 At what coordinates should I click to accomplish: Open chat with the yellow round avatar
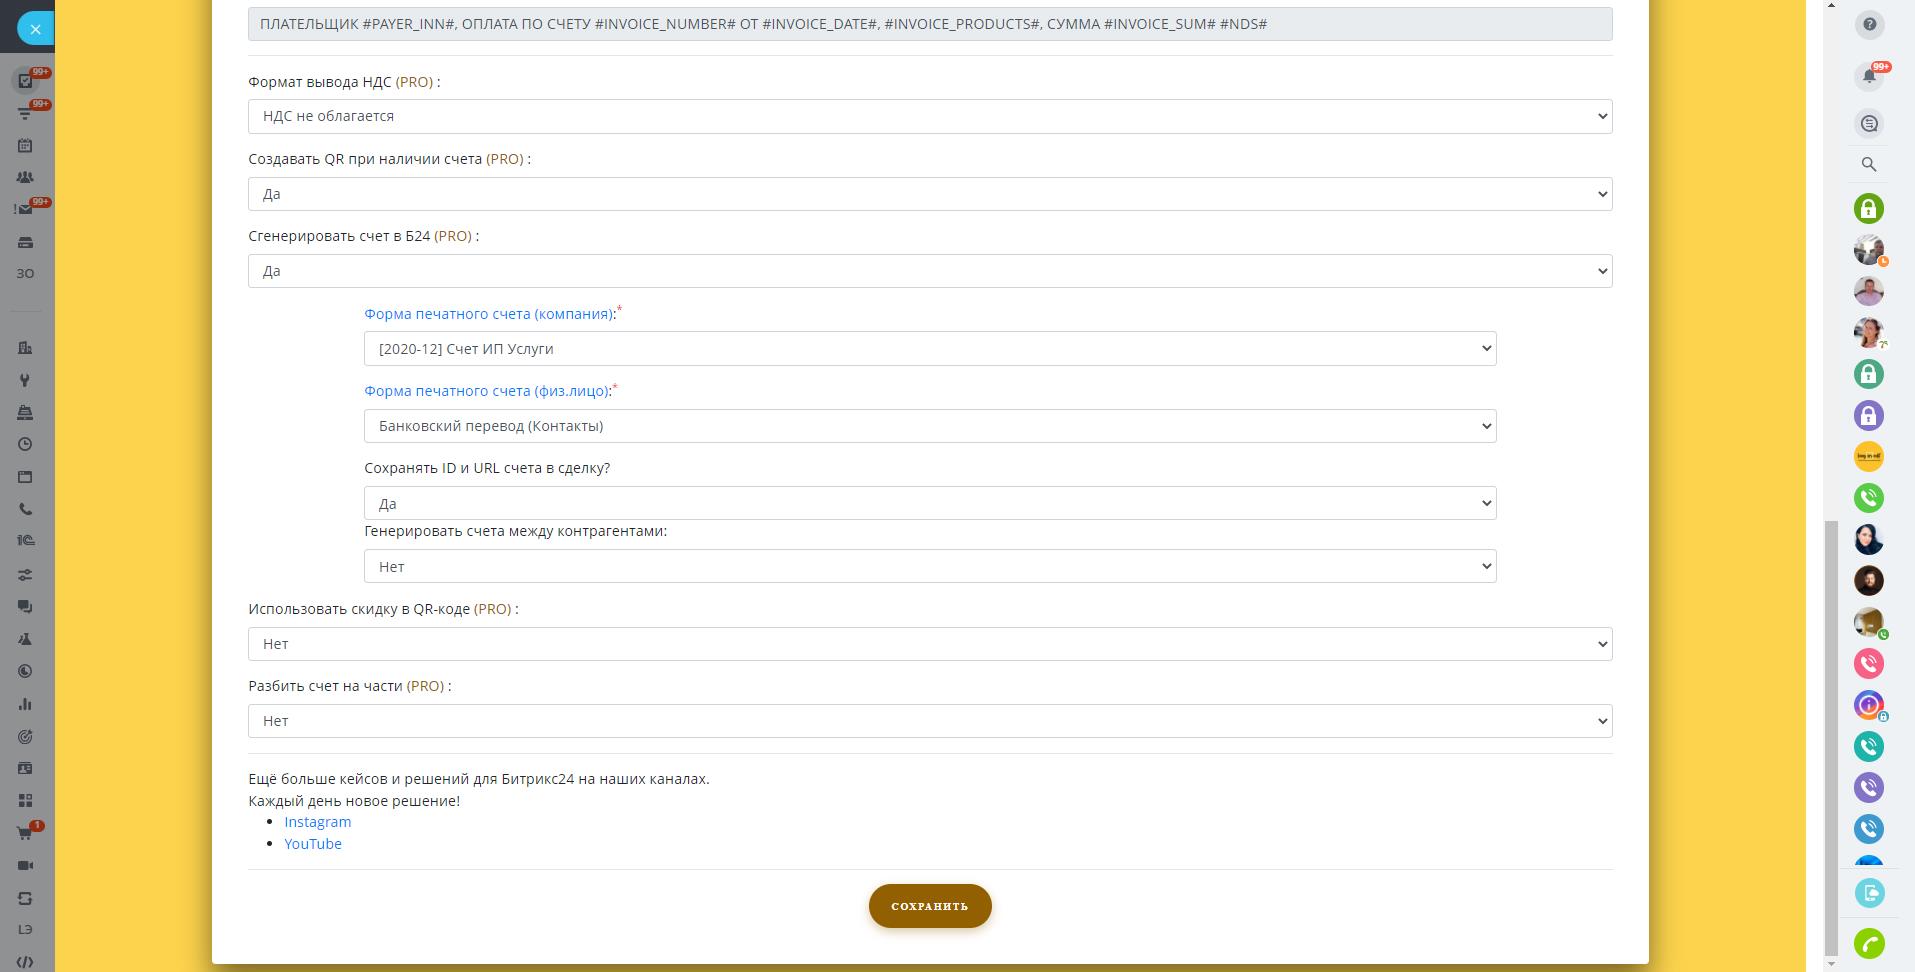pyautogui.click(x=1869, y=457)
